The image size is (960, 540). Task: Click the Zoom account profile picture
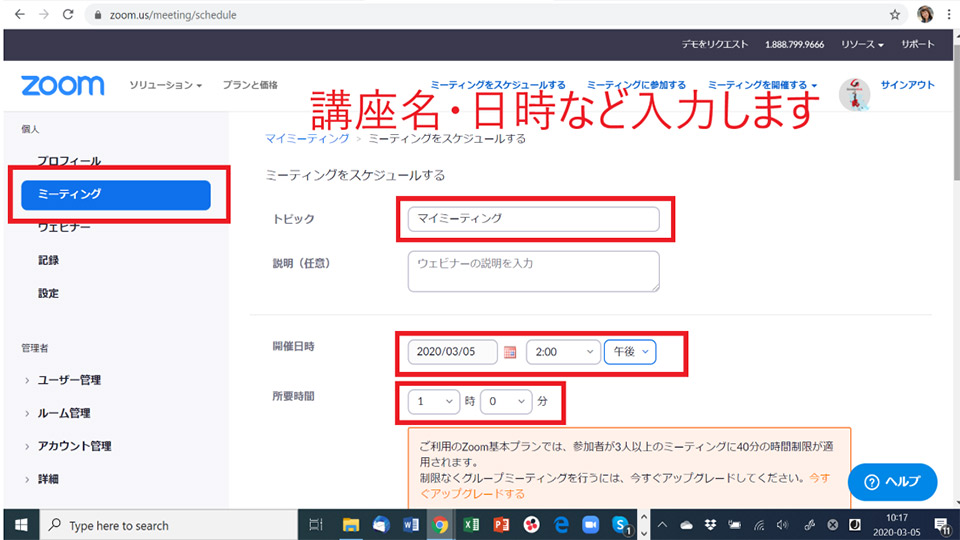pyautogui.click(x=855, y=94)
